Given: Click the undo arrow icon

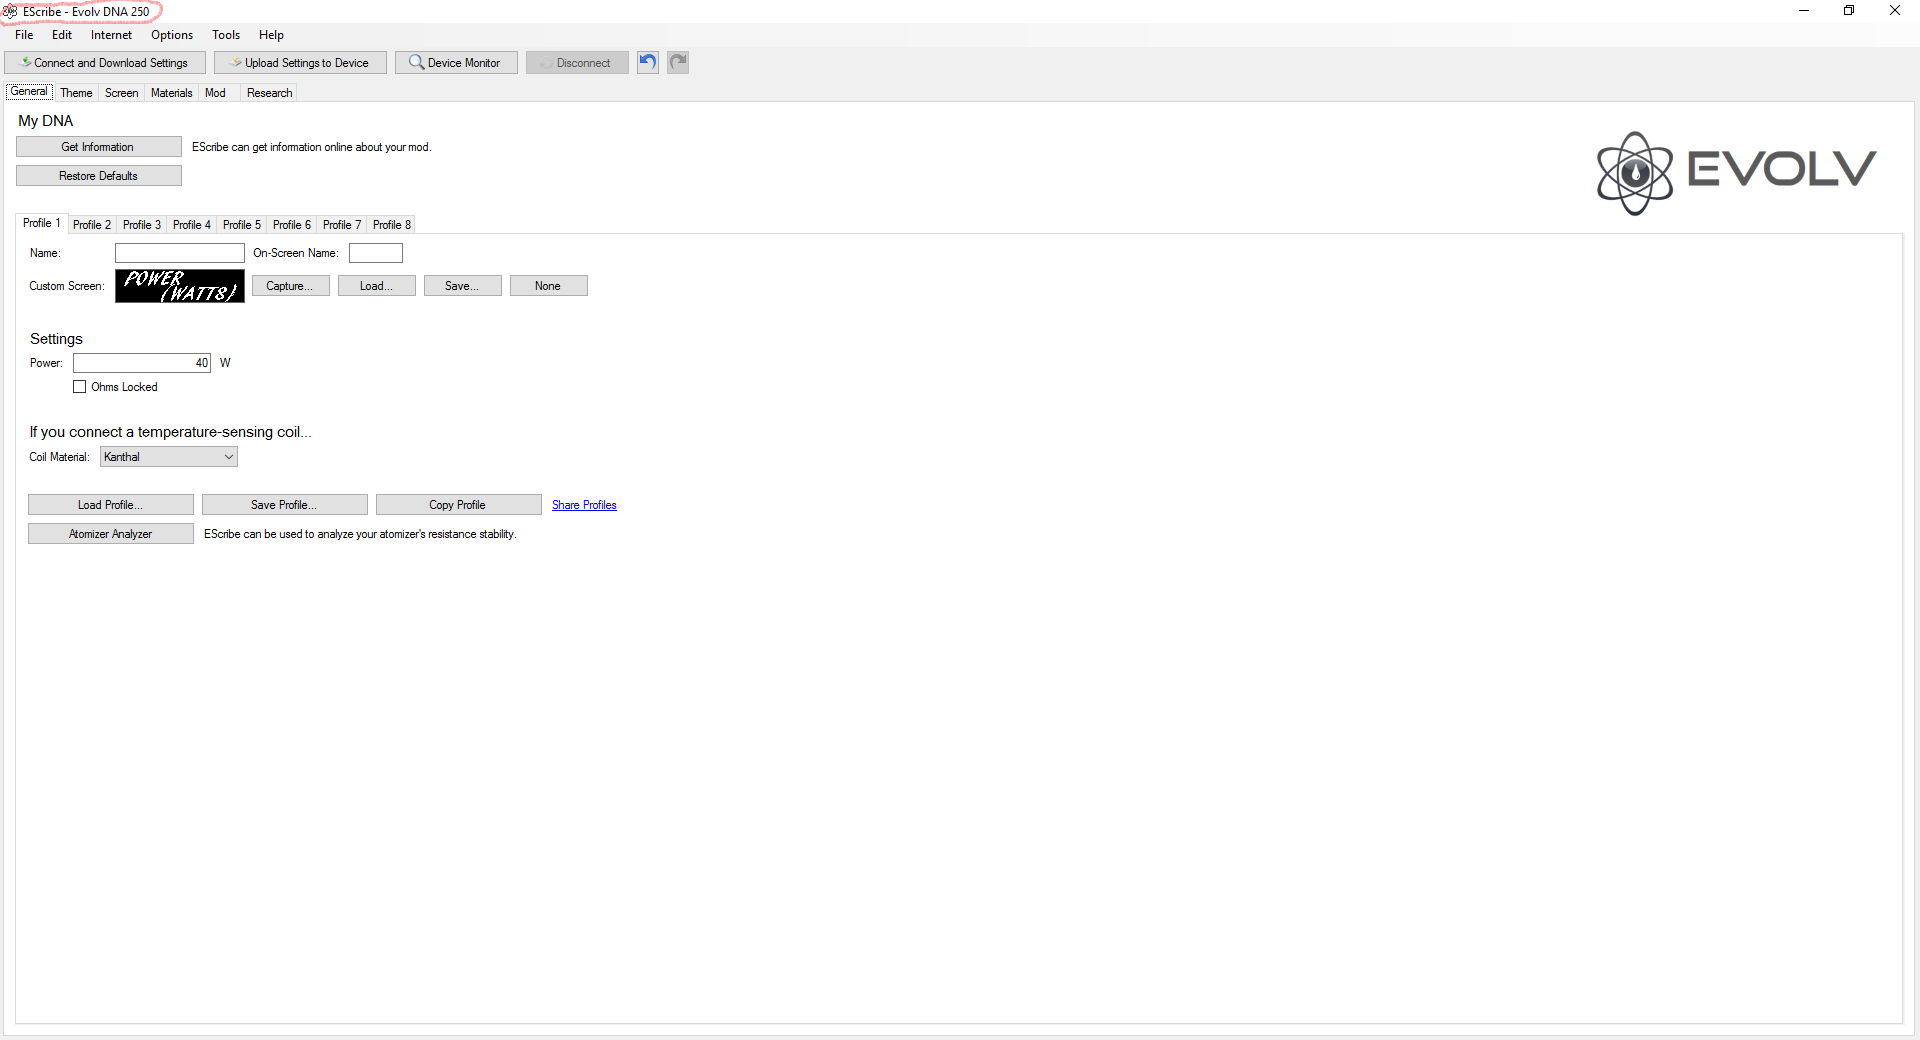Looking at the screenshot, I should tap(648, 62).
